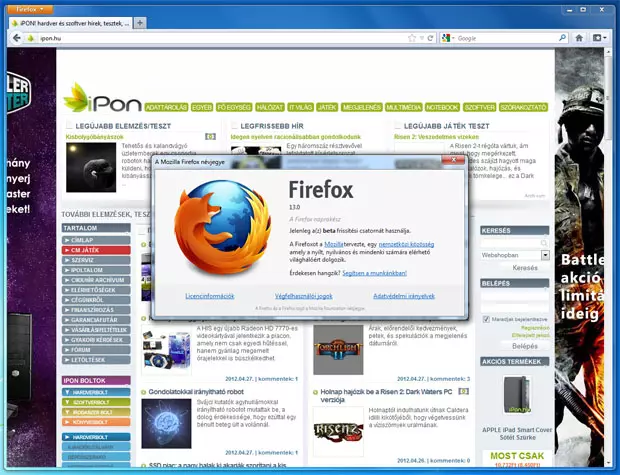This screenshot has width=620, height=475.
Task: Open SZERVIZ in the sidebar
Action: point(96,260)
